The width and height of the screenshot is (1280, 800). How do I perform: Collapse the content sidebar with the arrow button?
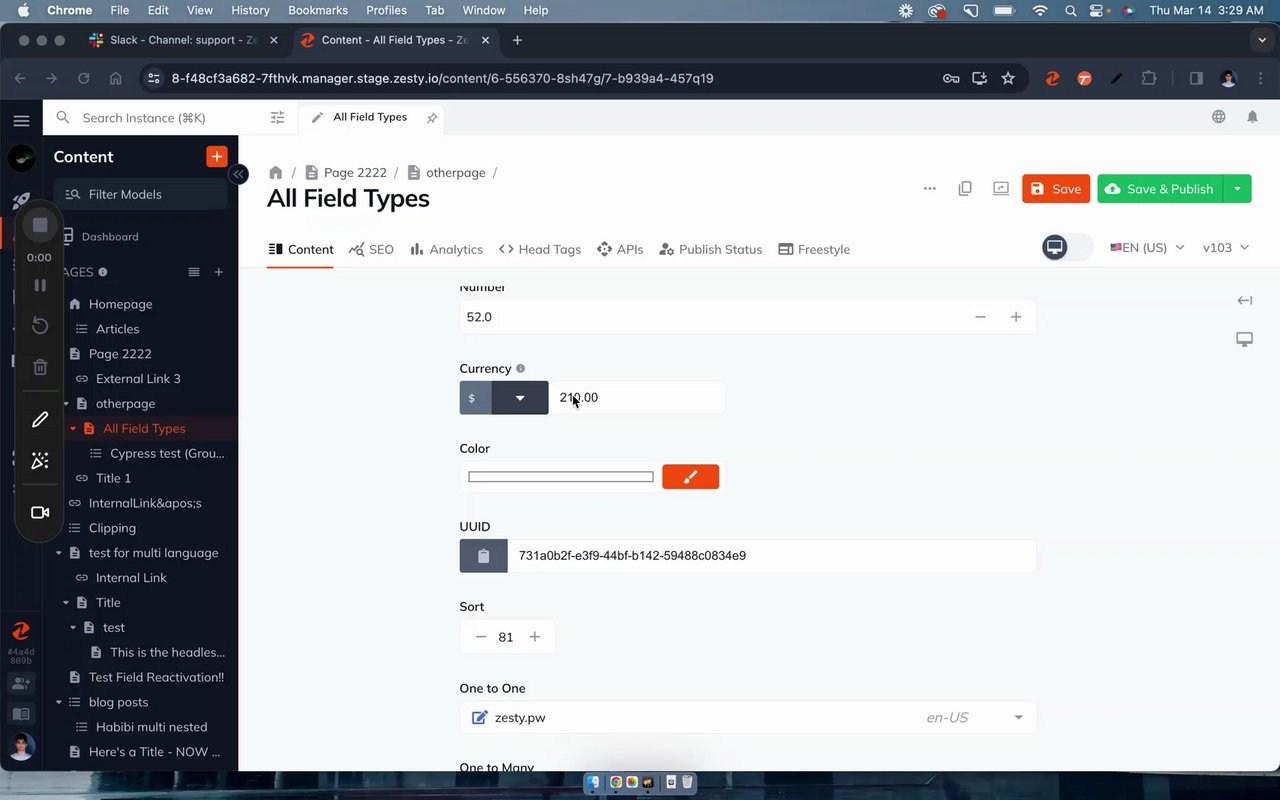[x=238, y=174]
